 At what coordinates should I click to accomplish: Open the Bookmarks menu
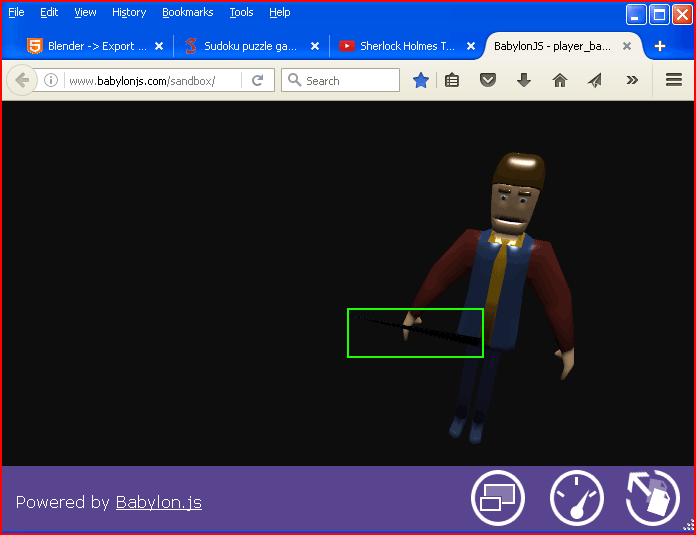[188, 12]
